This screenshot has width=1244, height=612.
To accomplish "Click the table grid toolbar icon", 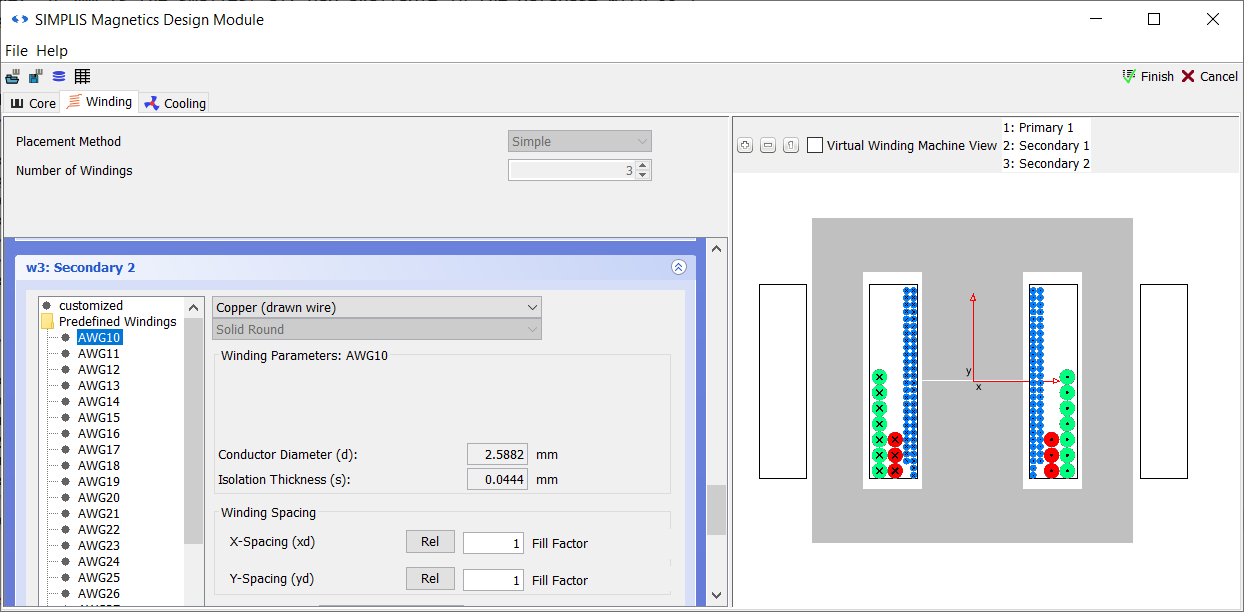I will click(82, 77).
